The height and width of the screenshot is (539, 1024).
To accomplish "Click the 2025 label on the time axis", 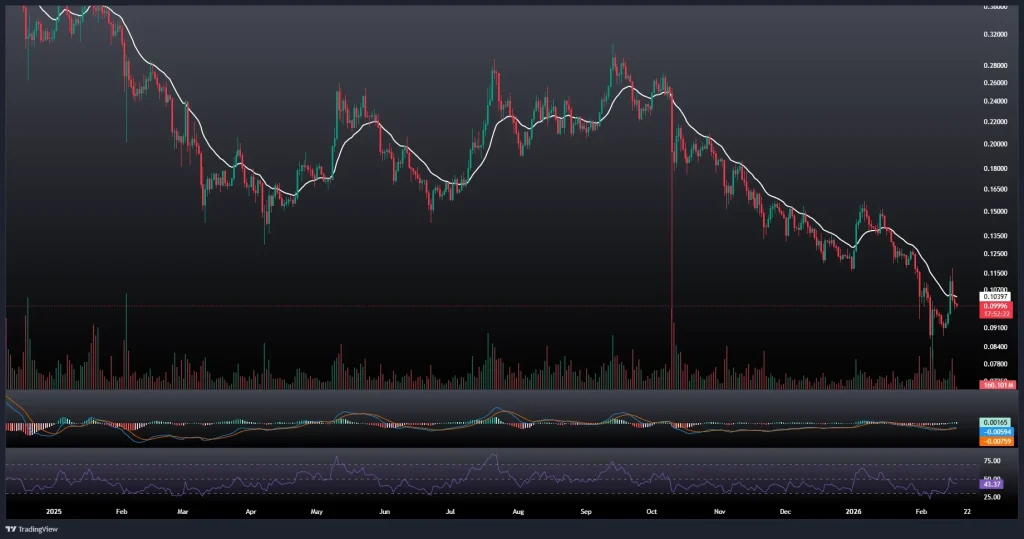I will point(53,510).
